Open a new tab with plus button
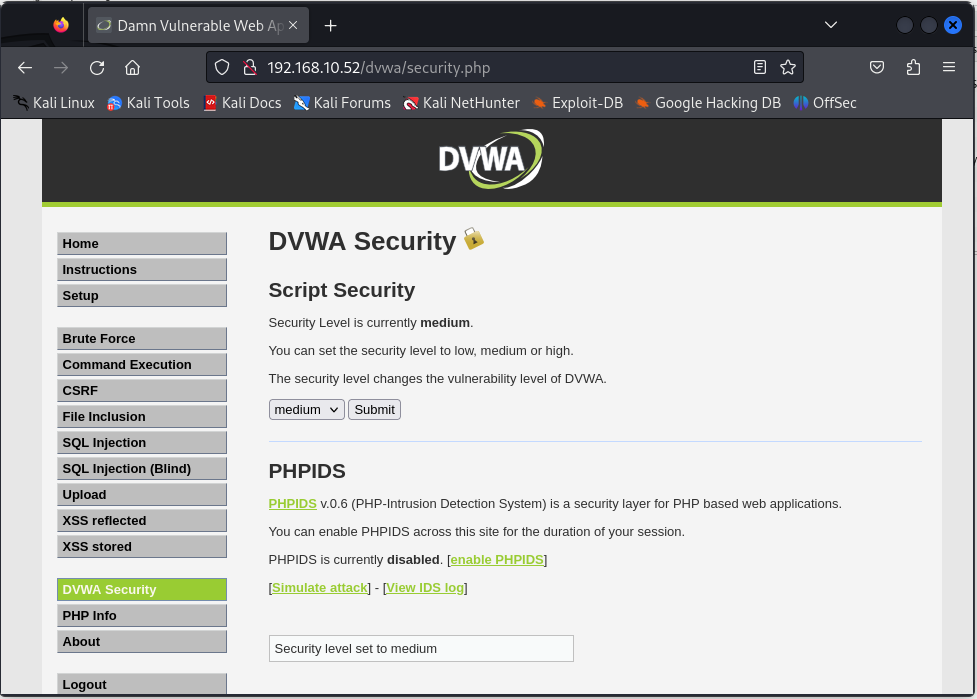This screenshot has height=699, width=977. pyautogui.click(x=331, y=26)
